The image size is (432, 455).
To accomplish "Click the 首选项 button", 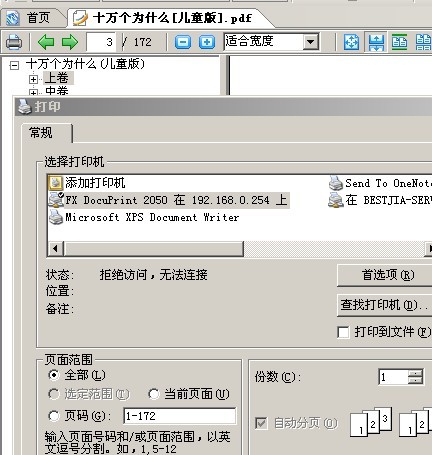I will (x=387, y=275).
